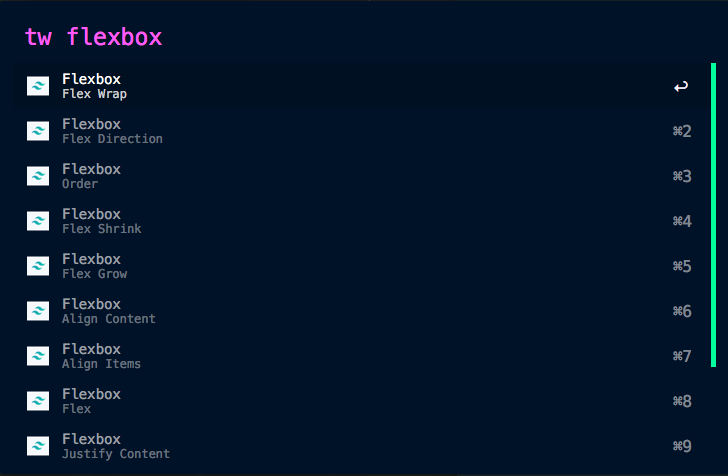Click the Tailwind icon beside Justify Content
This screenshot has width=728, height=476.
(x=38, y=446)
